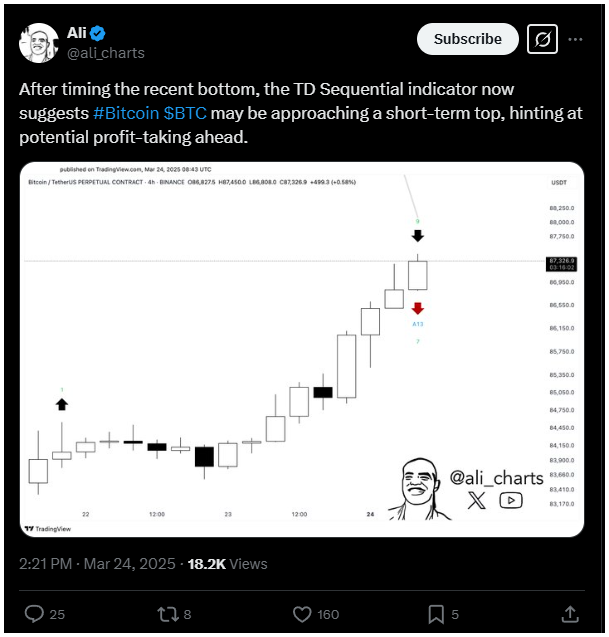Viewport: 609px width, 637px height.
Task: Open the Bitcoin chart image
Action: 302,349
